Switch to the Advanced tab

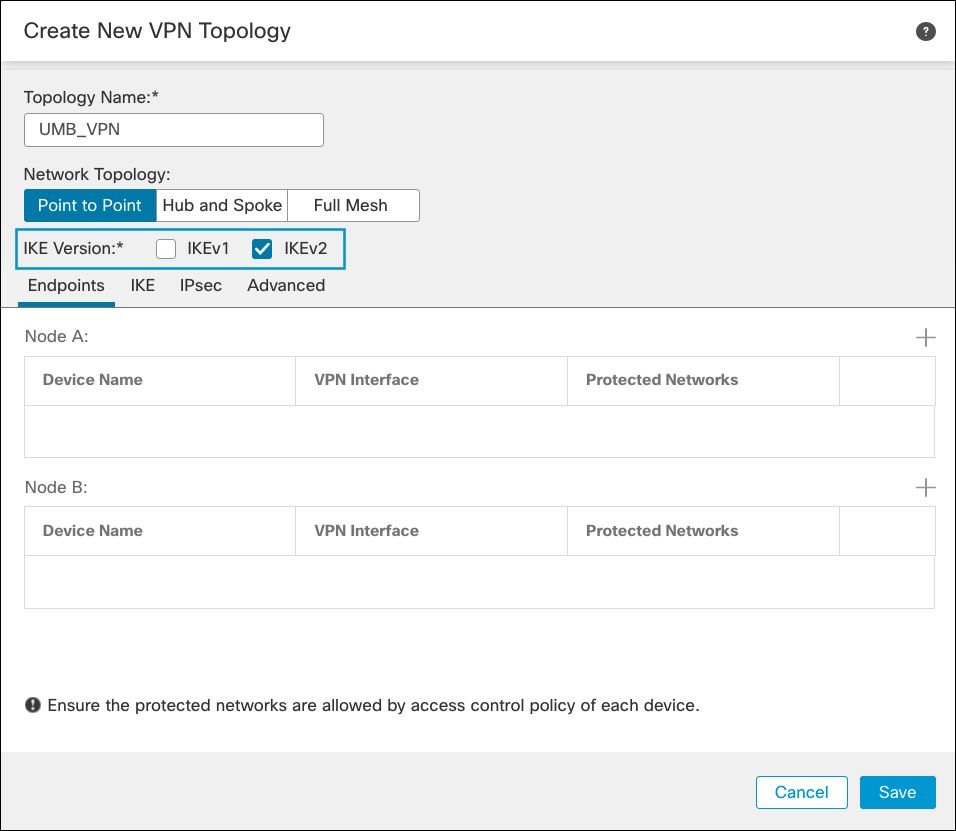285,285
